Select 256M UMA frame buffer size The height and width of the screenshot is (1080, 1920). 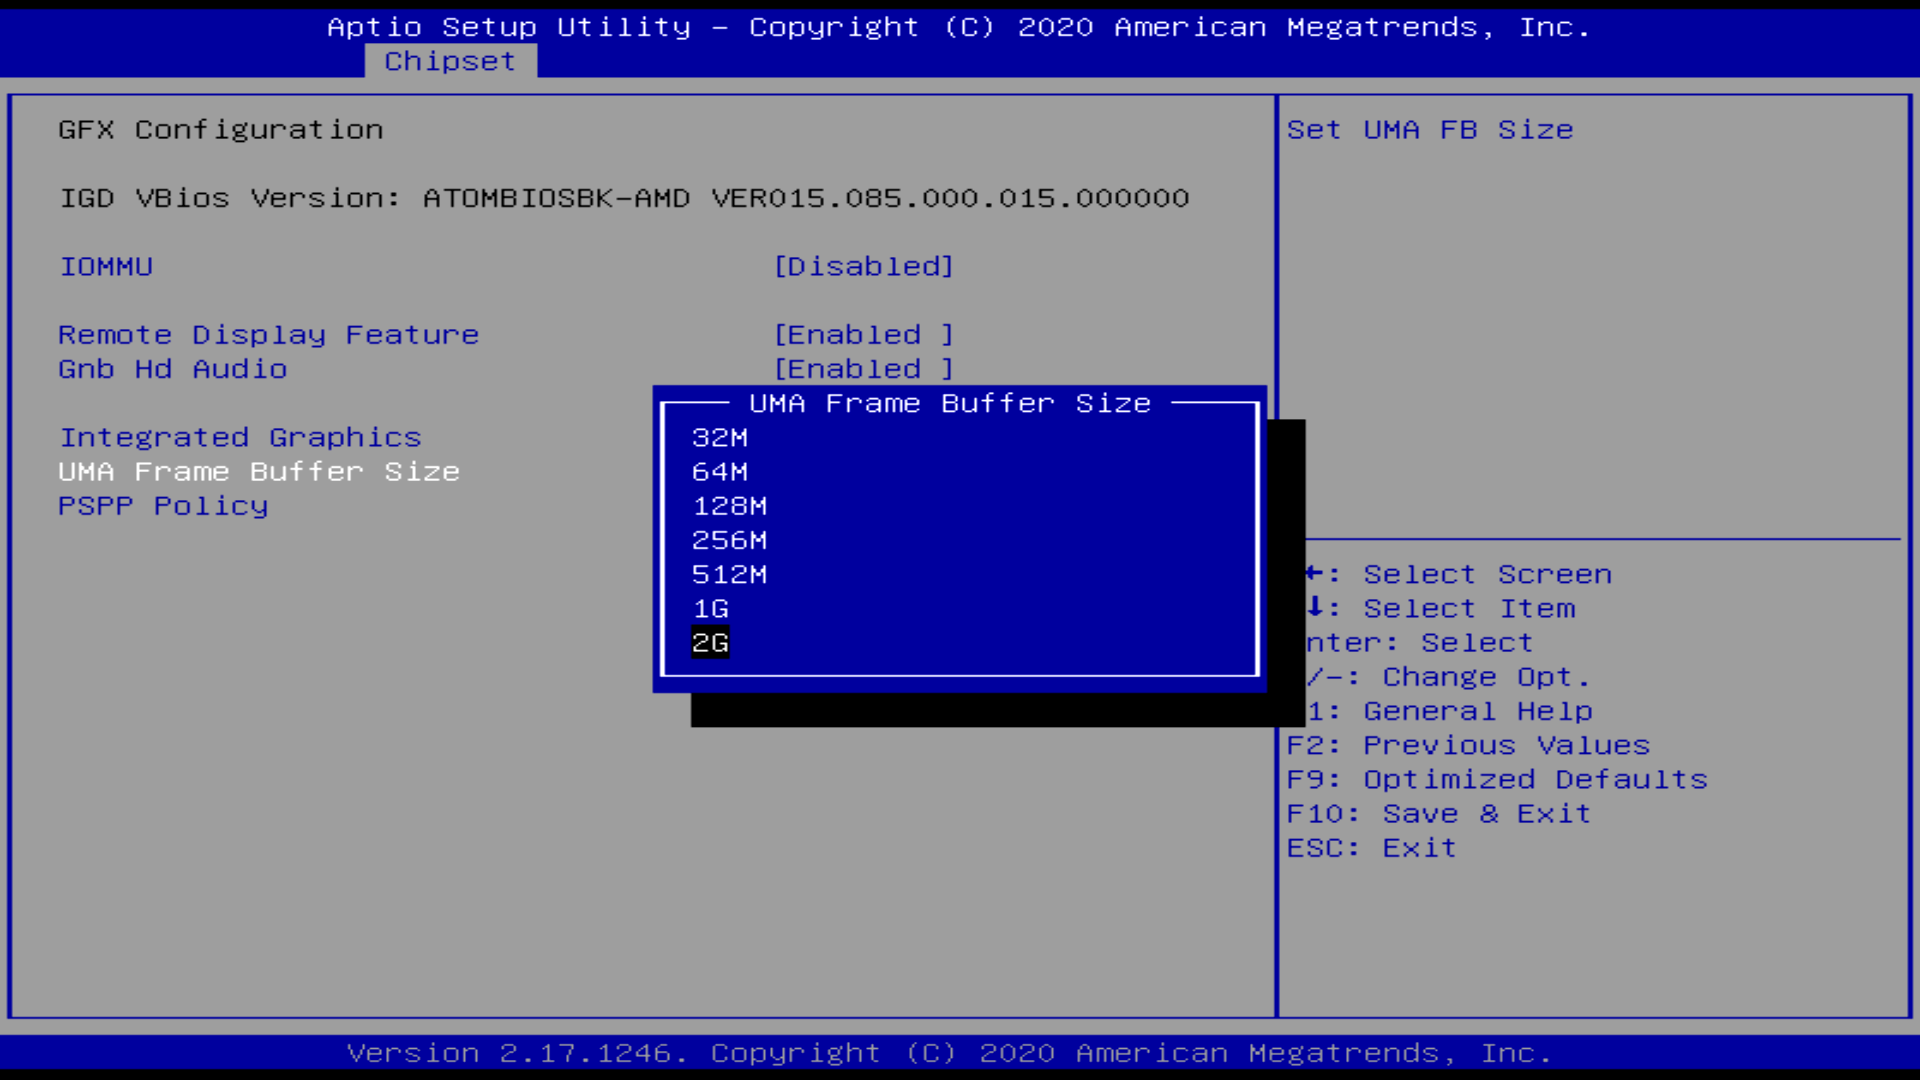point(729,540)
